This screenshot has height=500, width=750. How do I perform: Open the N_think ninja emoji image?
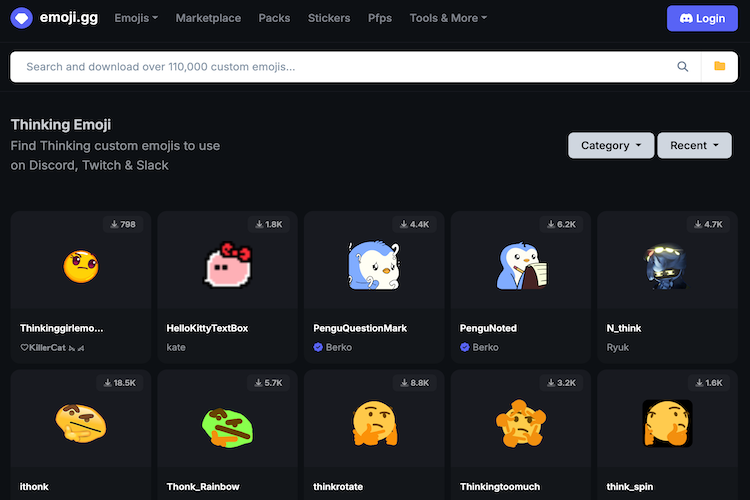click(x=667, y=267)
